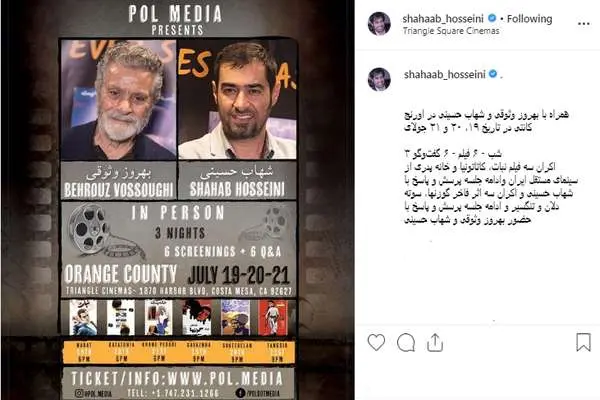Save post with the bookmark icon
600x400 pixels.
pyautogui.click(x=583, y=342)
